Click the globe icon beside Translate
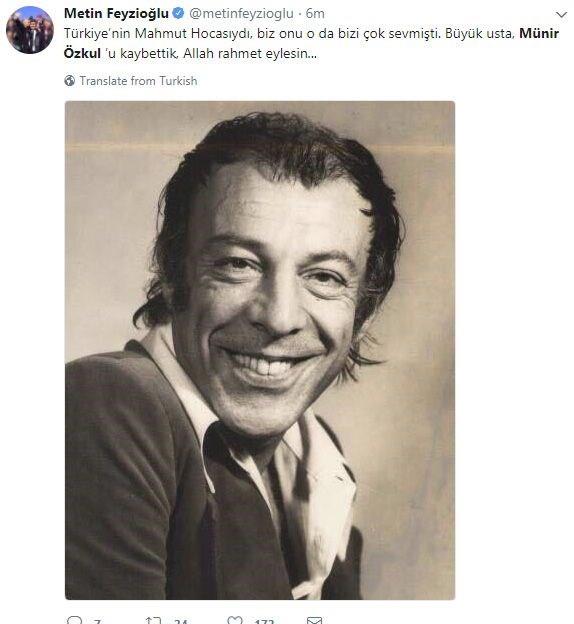The width and height of the screenshot is (574, 624). 70,81
